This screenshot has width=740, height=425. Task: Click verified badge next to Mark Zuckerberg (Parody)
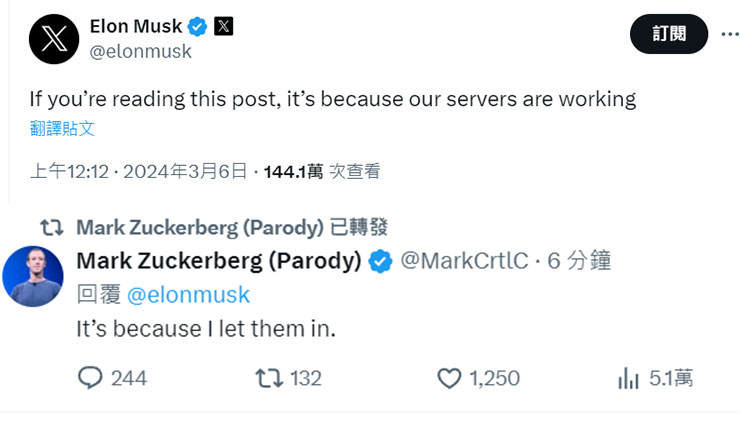pyautogui.click(x=381, y=261)
